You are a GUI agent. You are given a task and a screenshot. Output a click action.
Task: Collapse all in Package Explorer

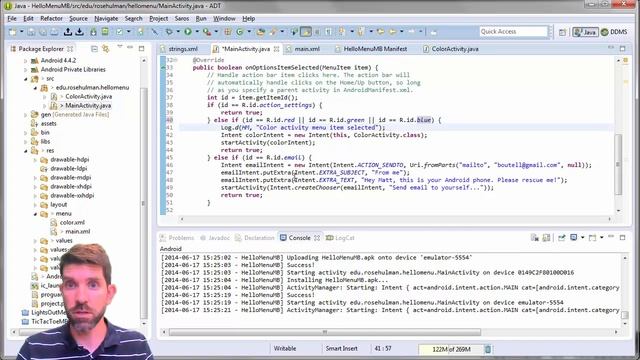[94, 49]
